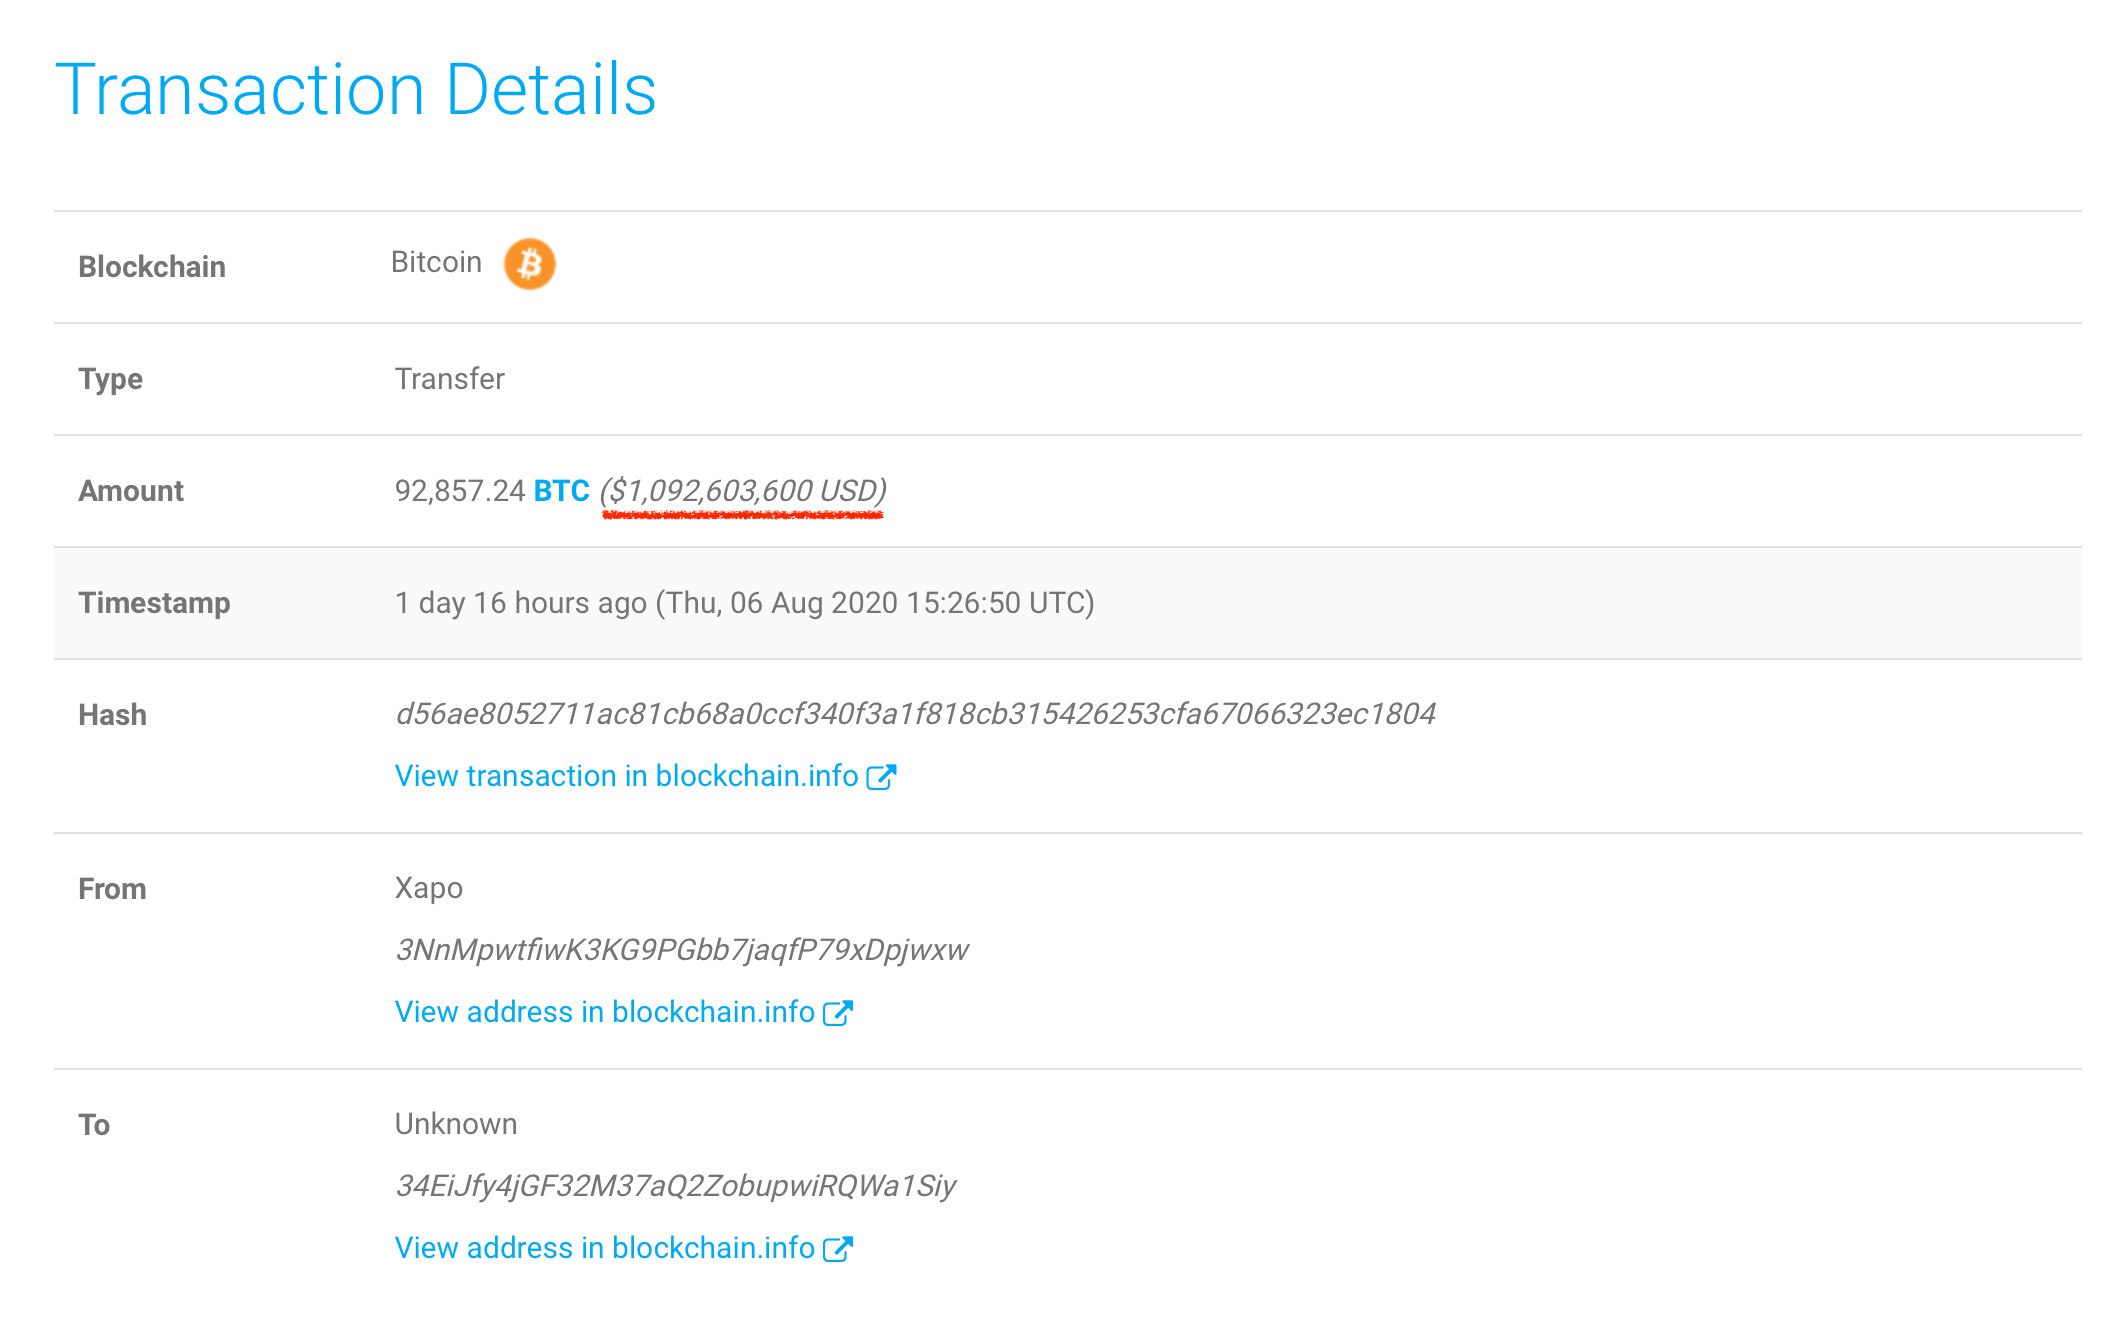
Task: Select sender address 3NnMpwtfiwK3KG9PGbb7jaqfP79xDpjwxw
Action: coord(682,950)
